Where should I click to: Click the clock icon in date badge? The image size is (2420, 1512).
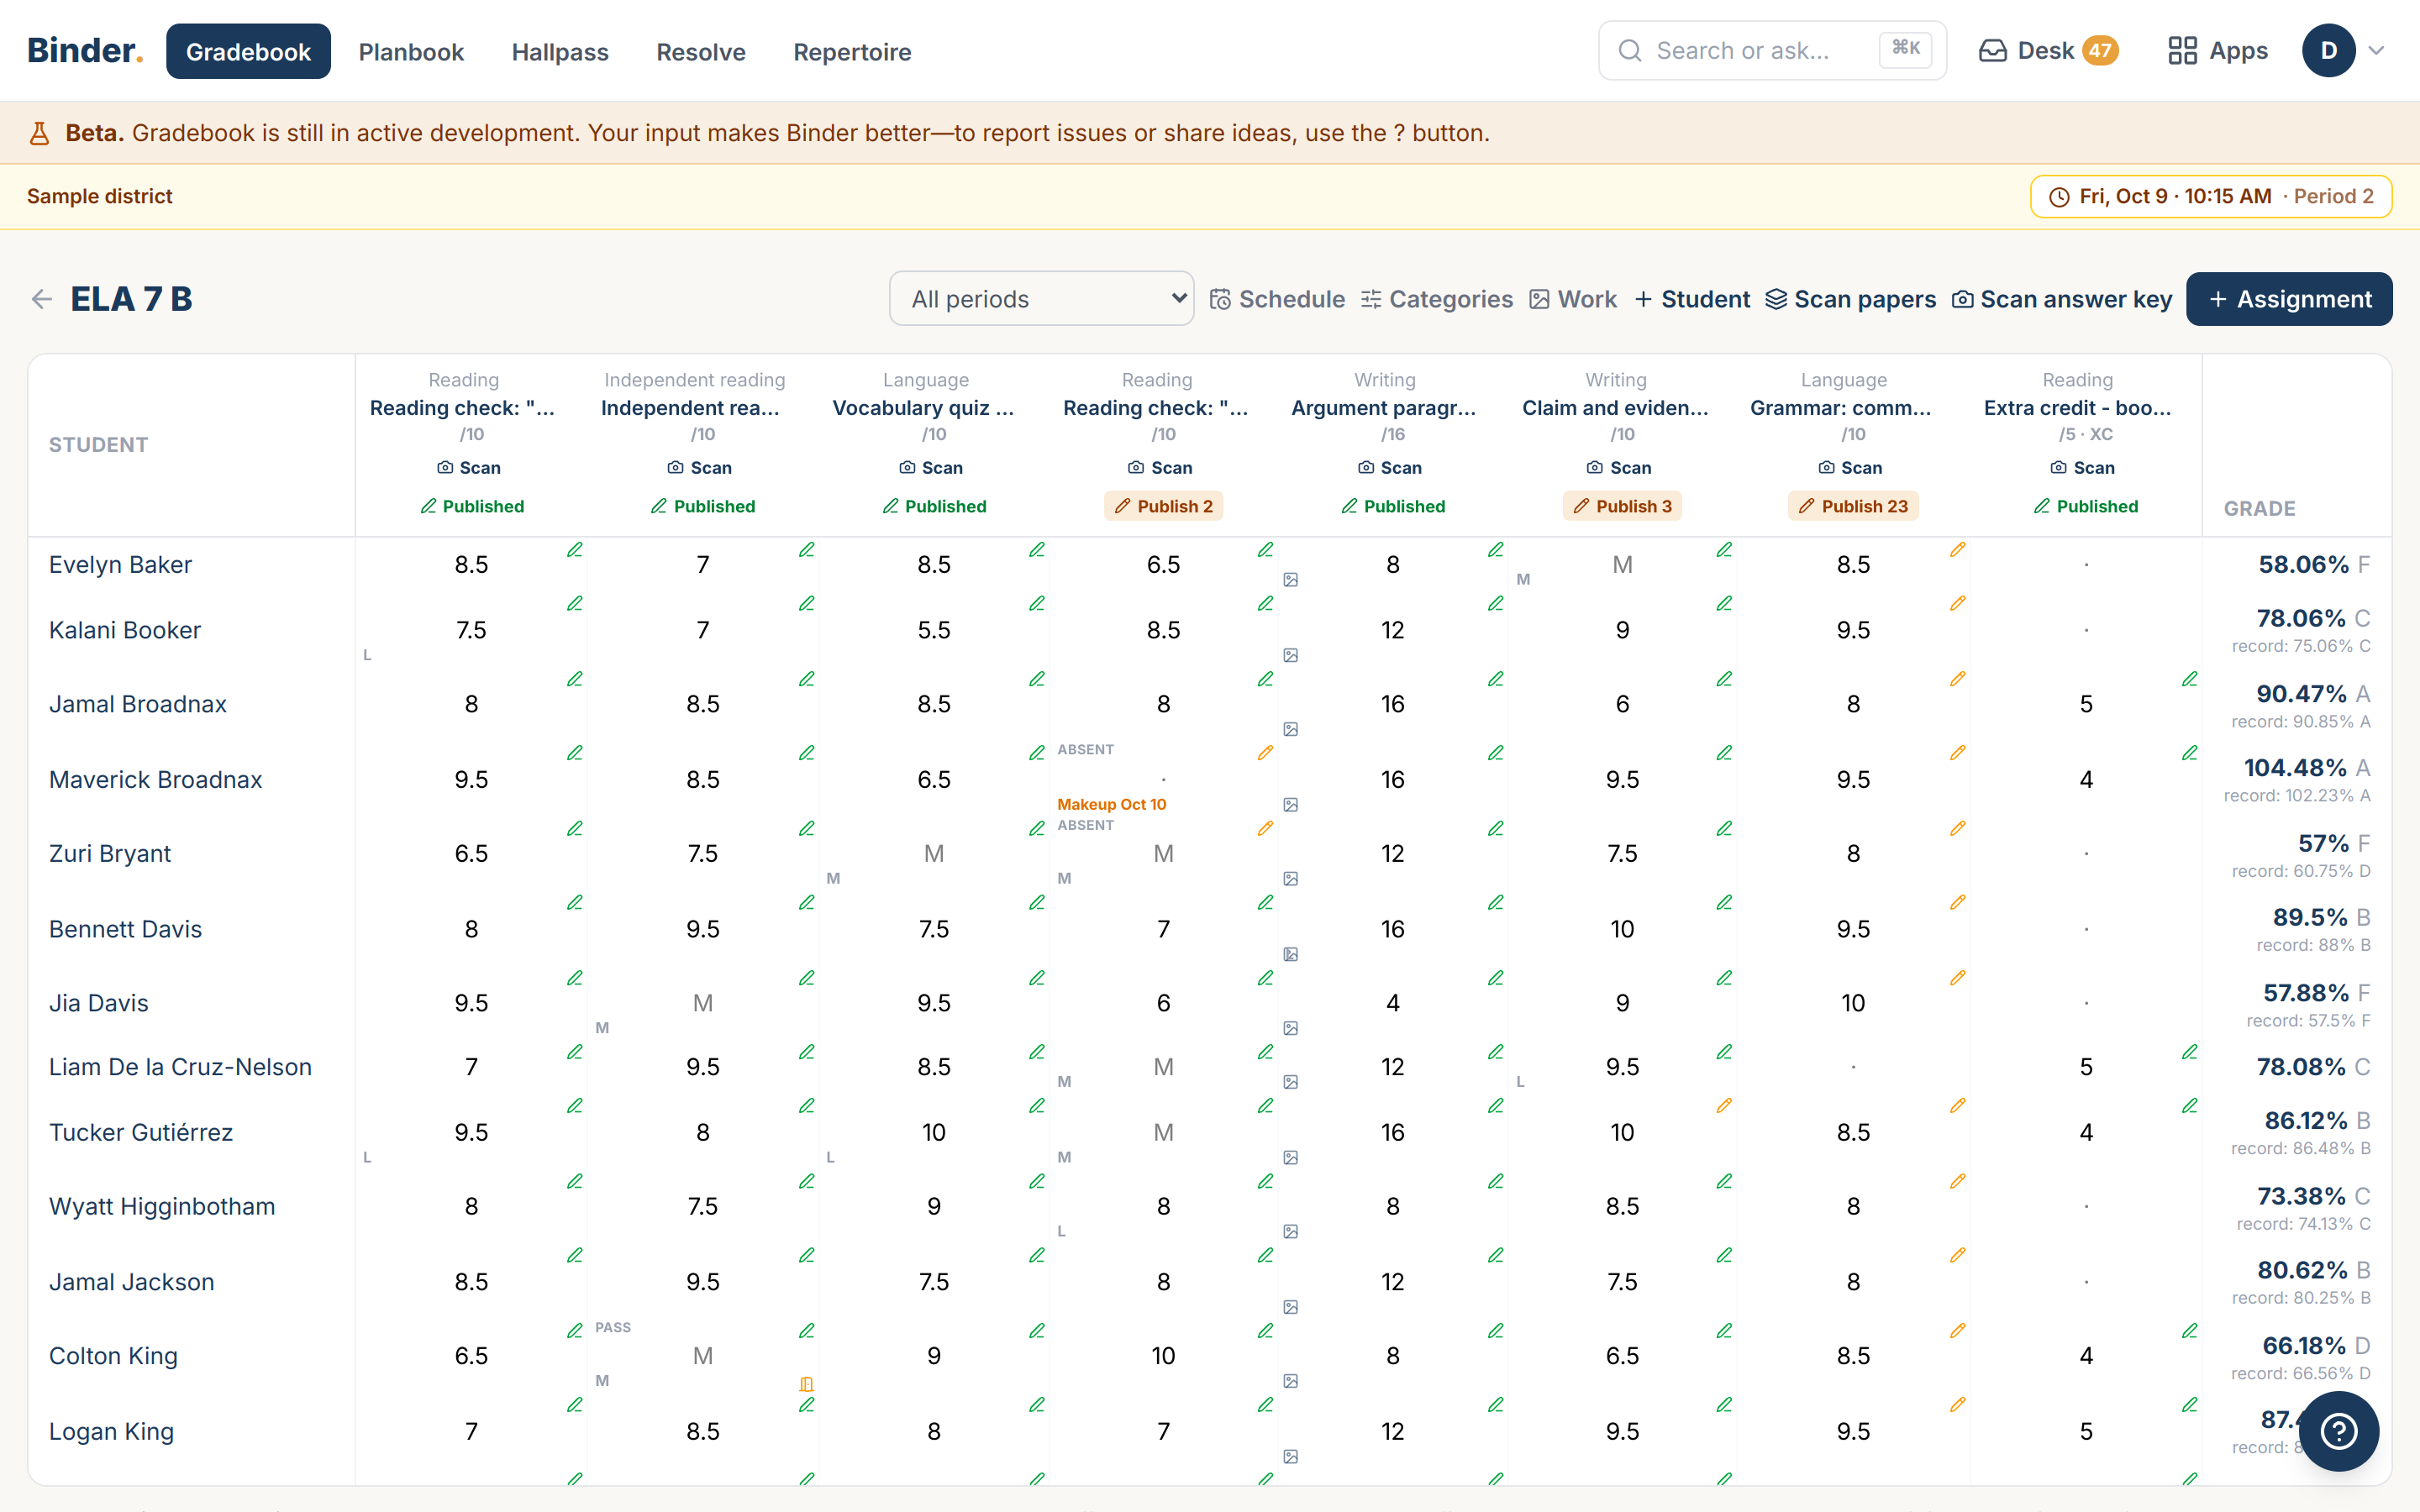click(2059, 197)
